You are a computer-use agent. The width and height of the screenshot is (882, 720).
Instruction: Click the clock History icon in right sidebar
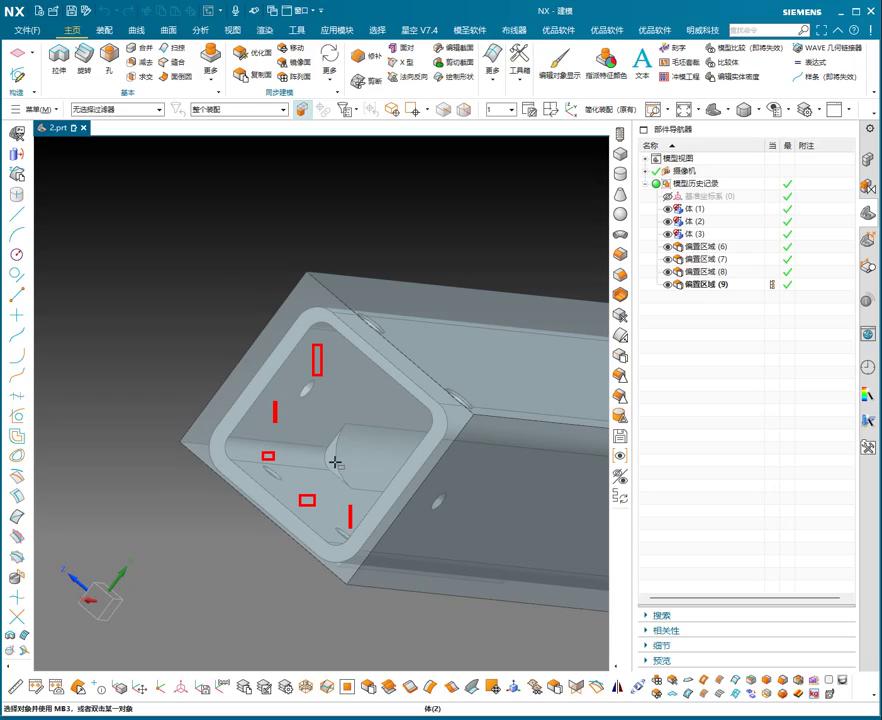click(867, 367)
